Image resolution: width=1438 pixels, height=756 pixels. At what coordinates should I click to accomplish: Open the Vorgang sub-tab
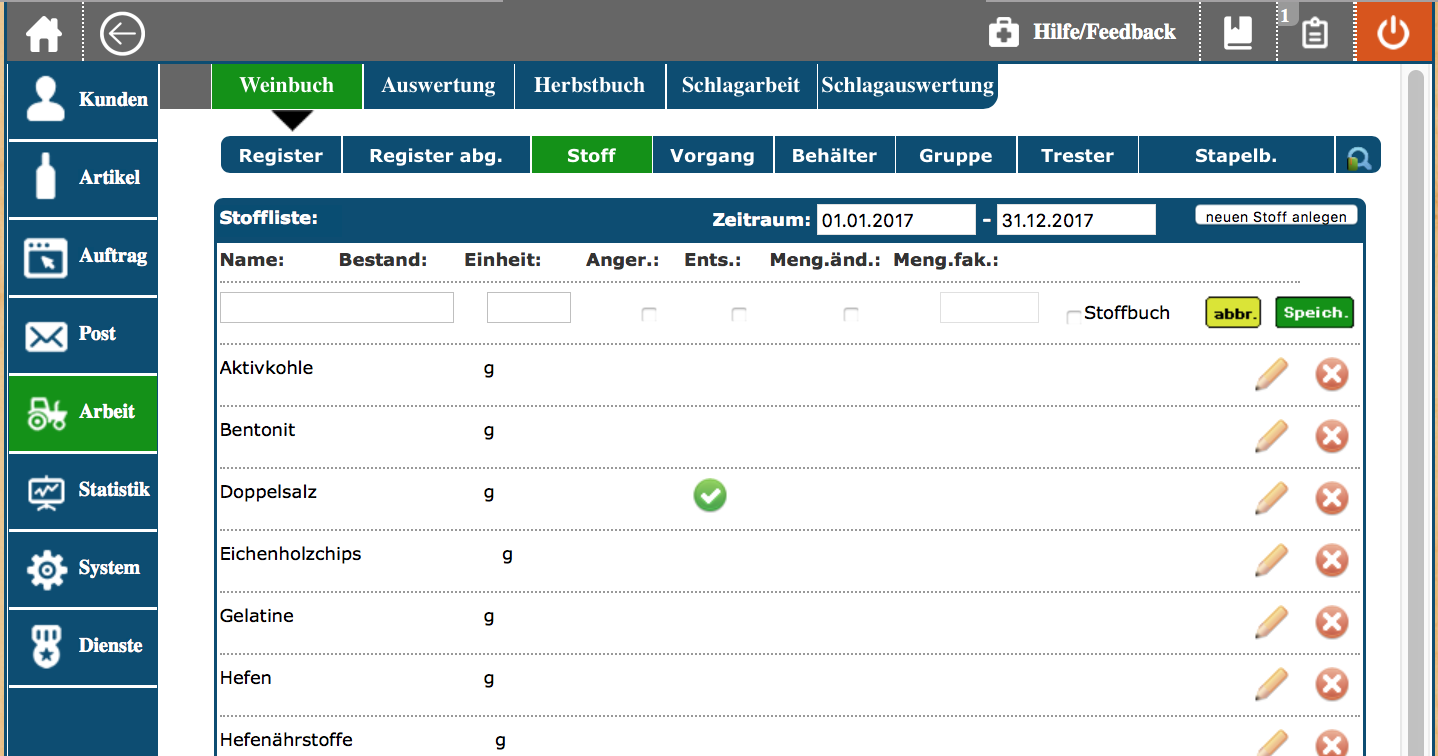point(712,156)
